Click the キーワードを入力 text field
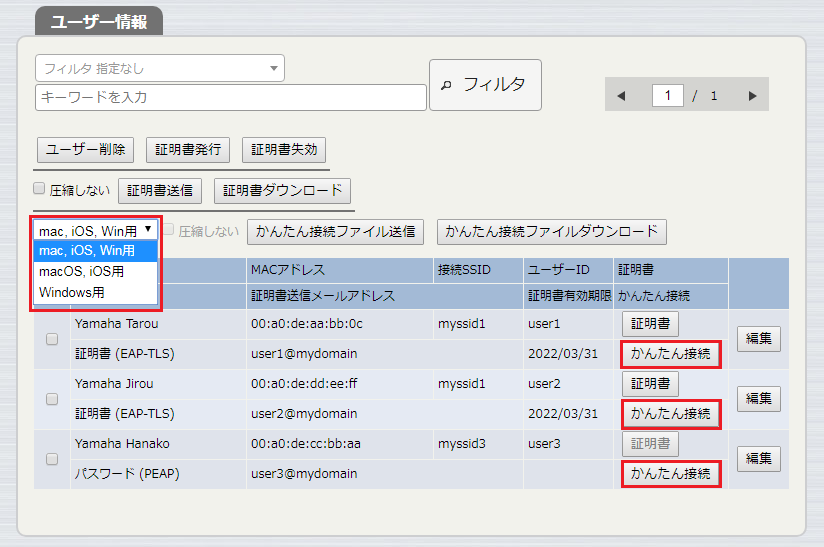 click(x=231, y=97)
